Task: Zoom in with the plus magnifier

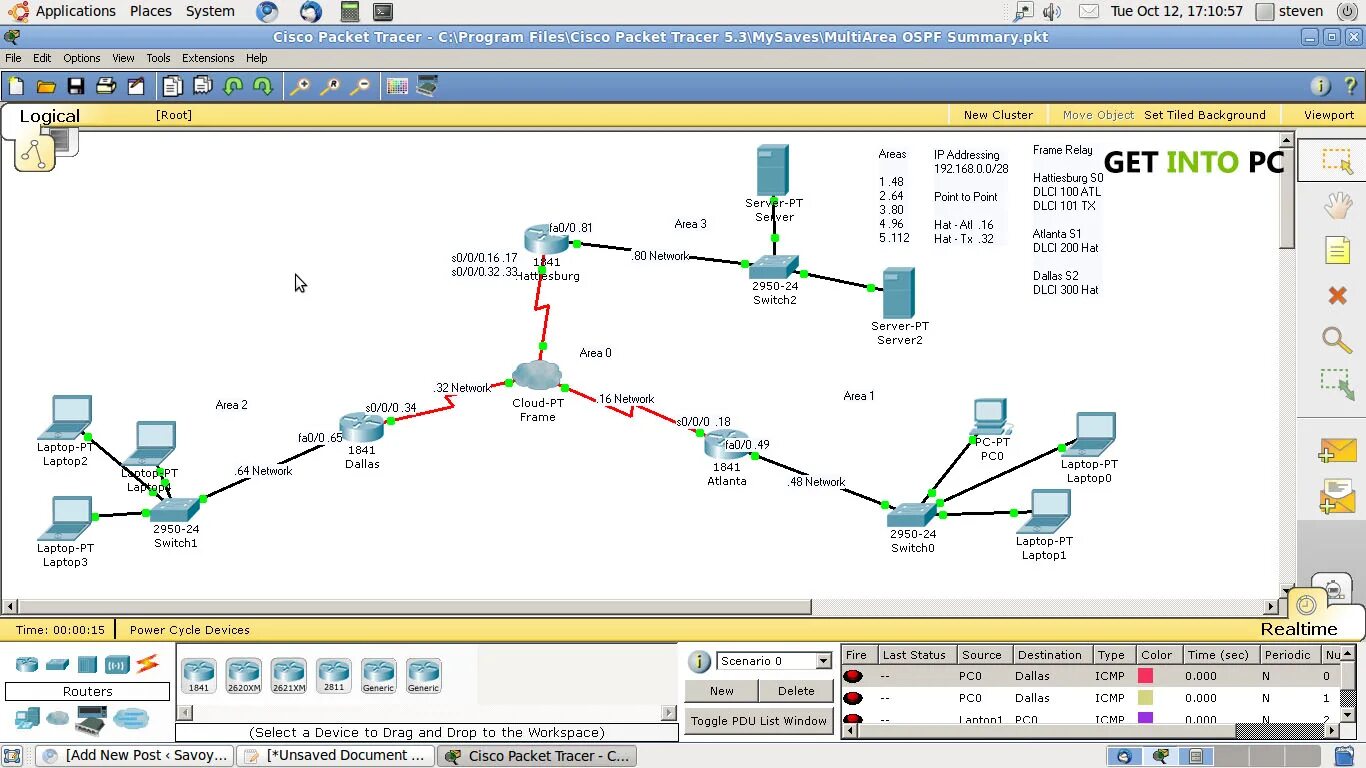Action: pyautogui.click(x=300, y=86)
